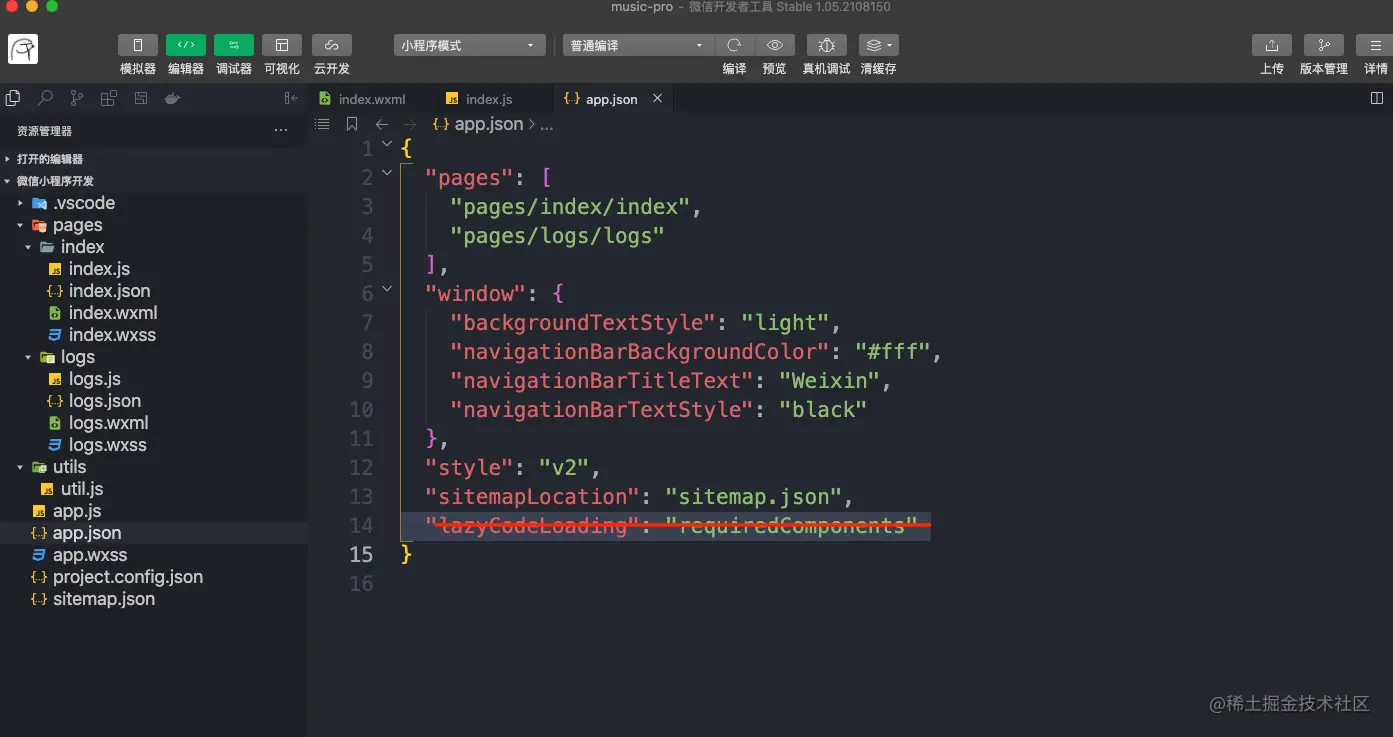Open the 可视化 visual editor
Screen dimensions: 1393x737
(282, 45)
